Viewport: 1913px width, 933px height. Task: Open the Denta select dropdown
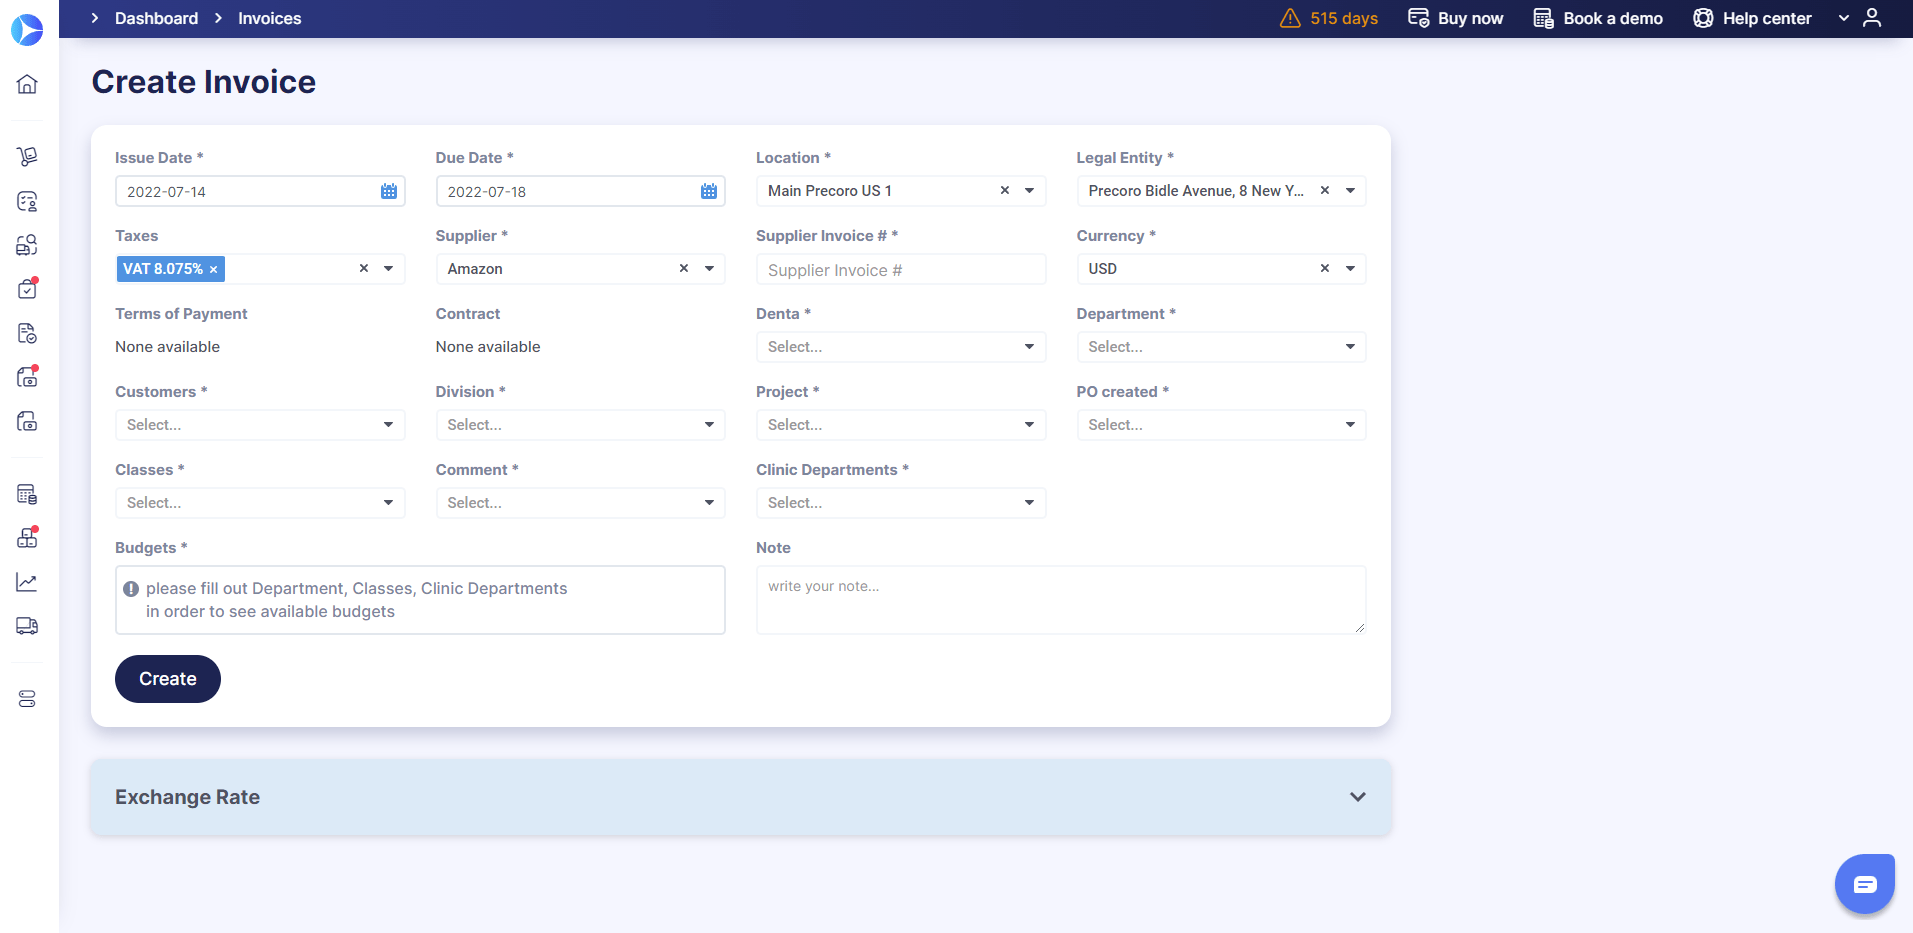pyautogui.click(x=901, y=347)
